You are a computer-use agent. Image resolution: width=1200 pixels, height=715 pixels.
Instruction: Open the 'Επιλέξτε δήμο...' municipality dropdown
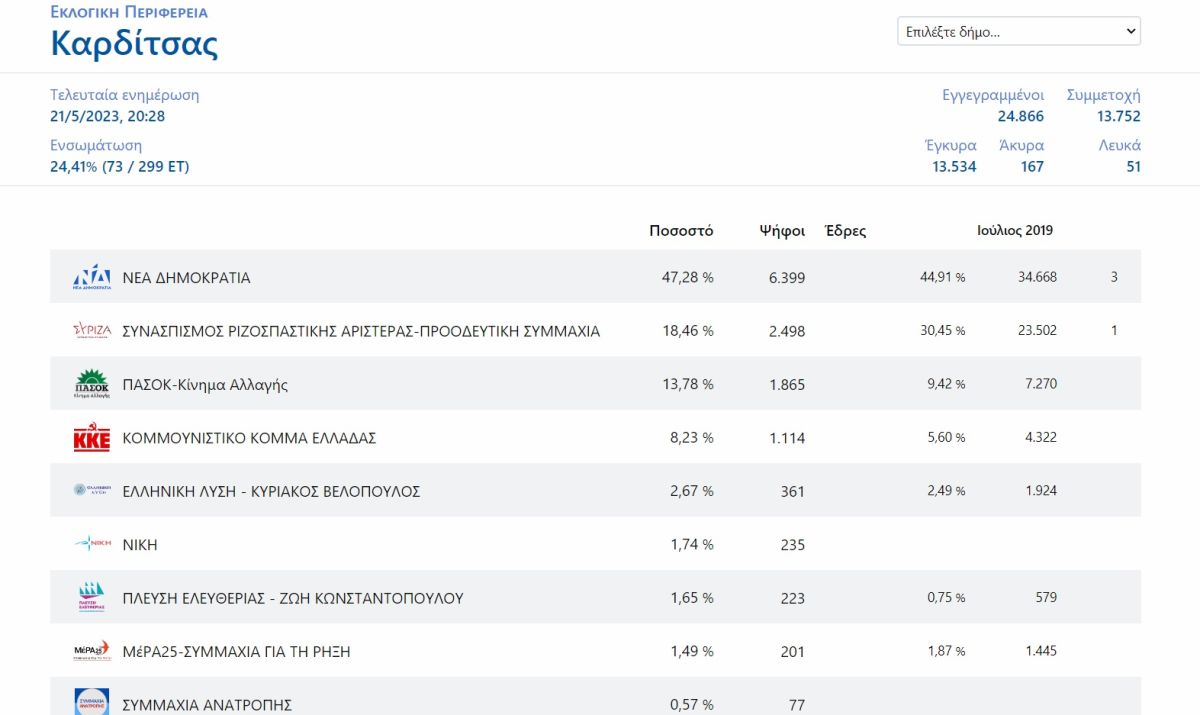click(1019, 31)
